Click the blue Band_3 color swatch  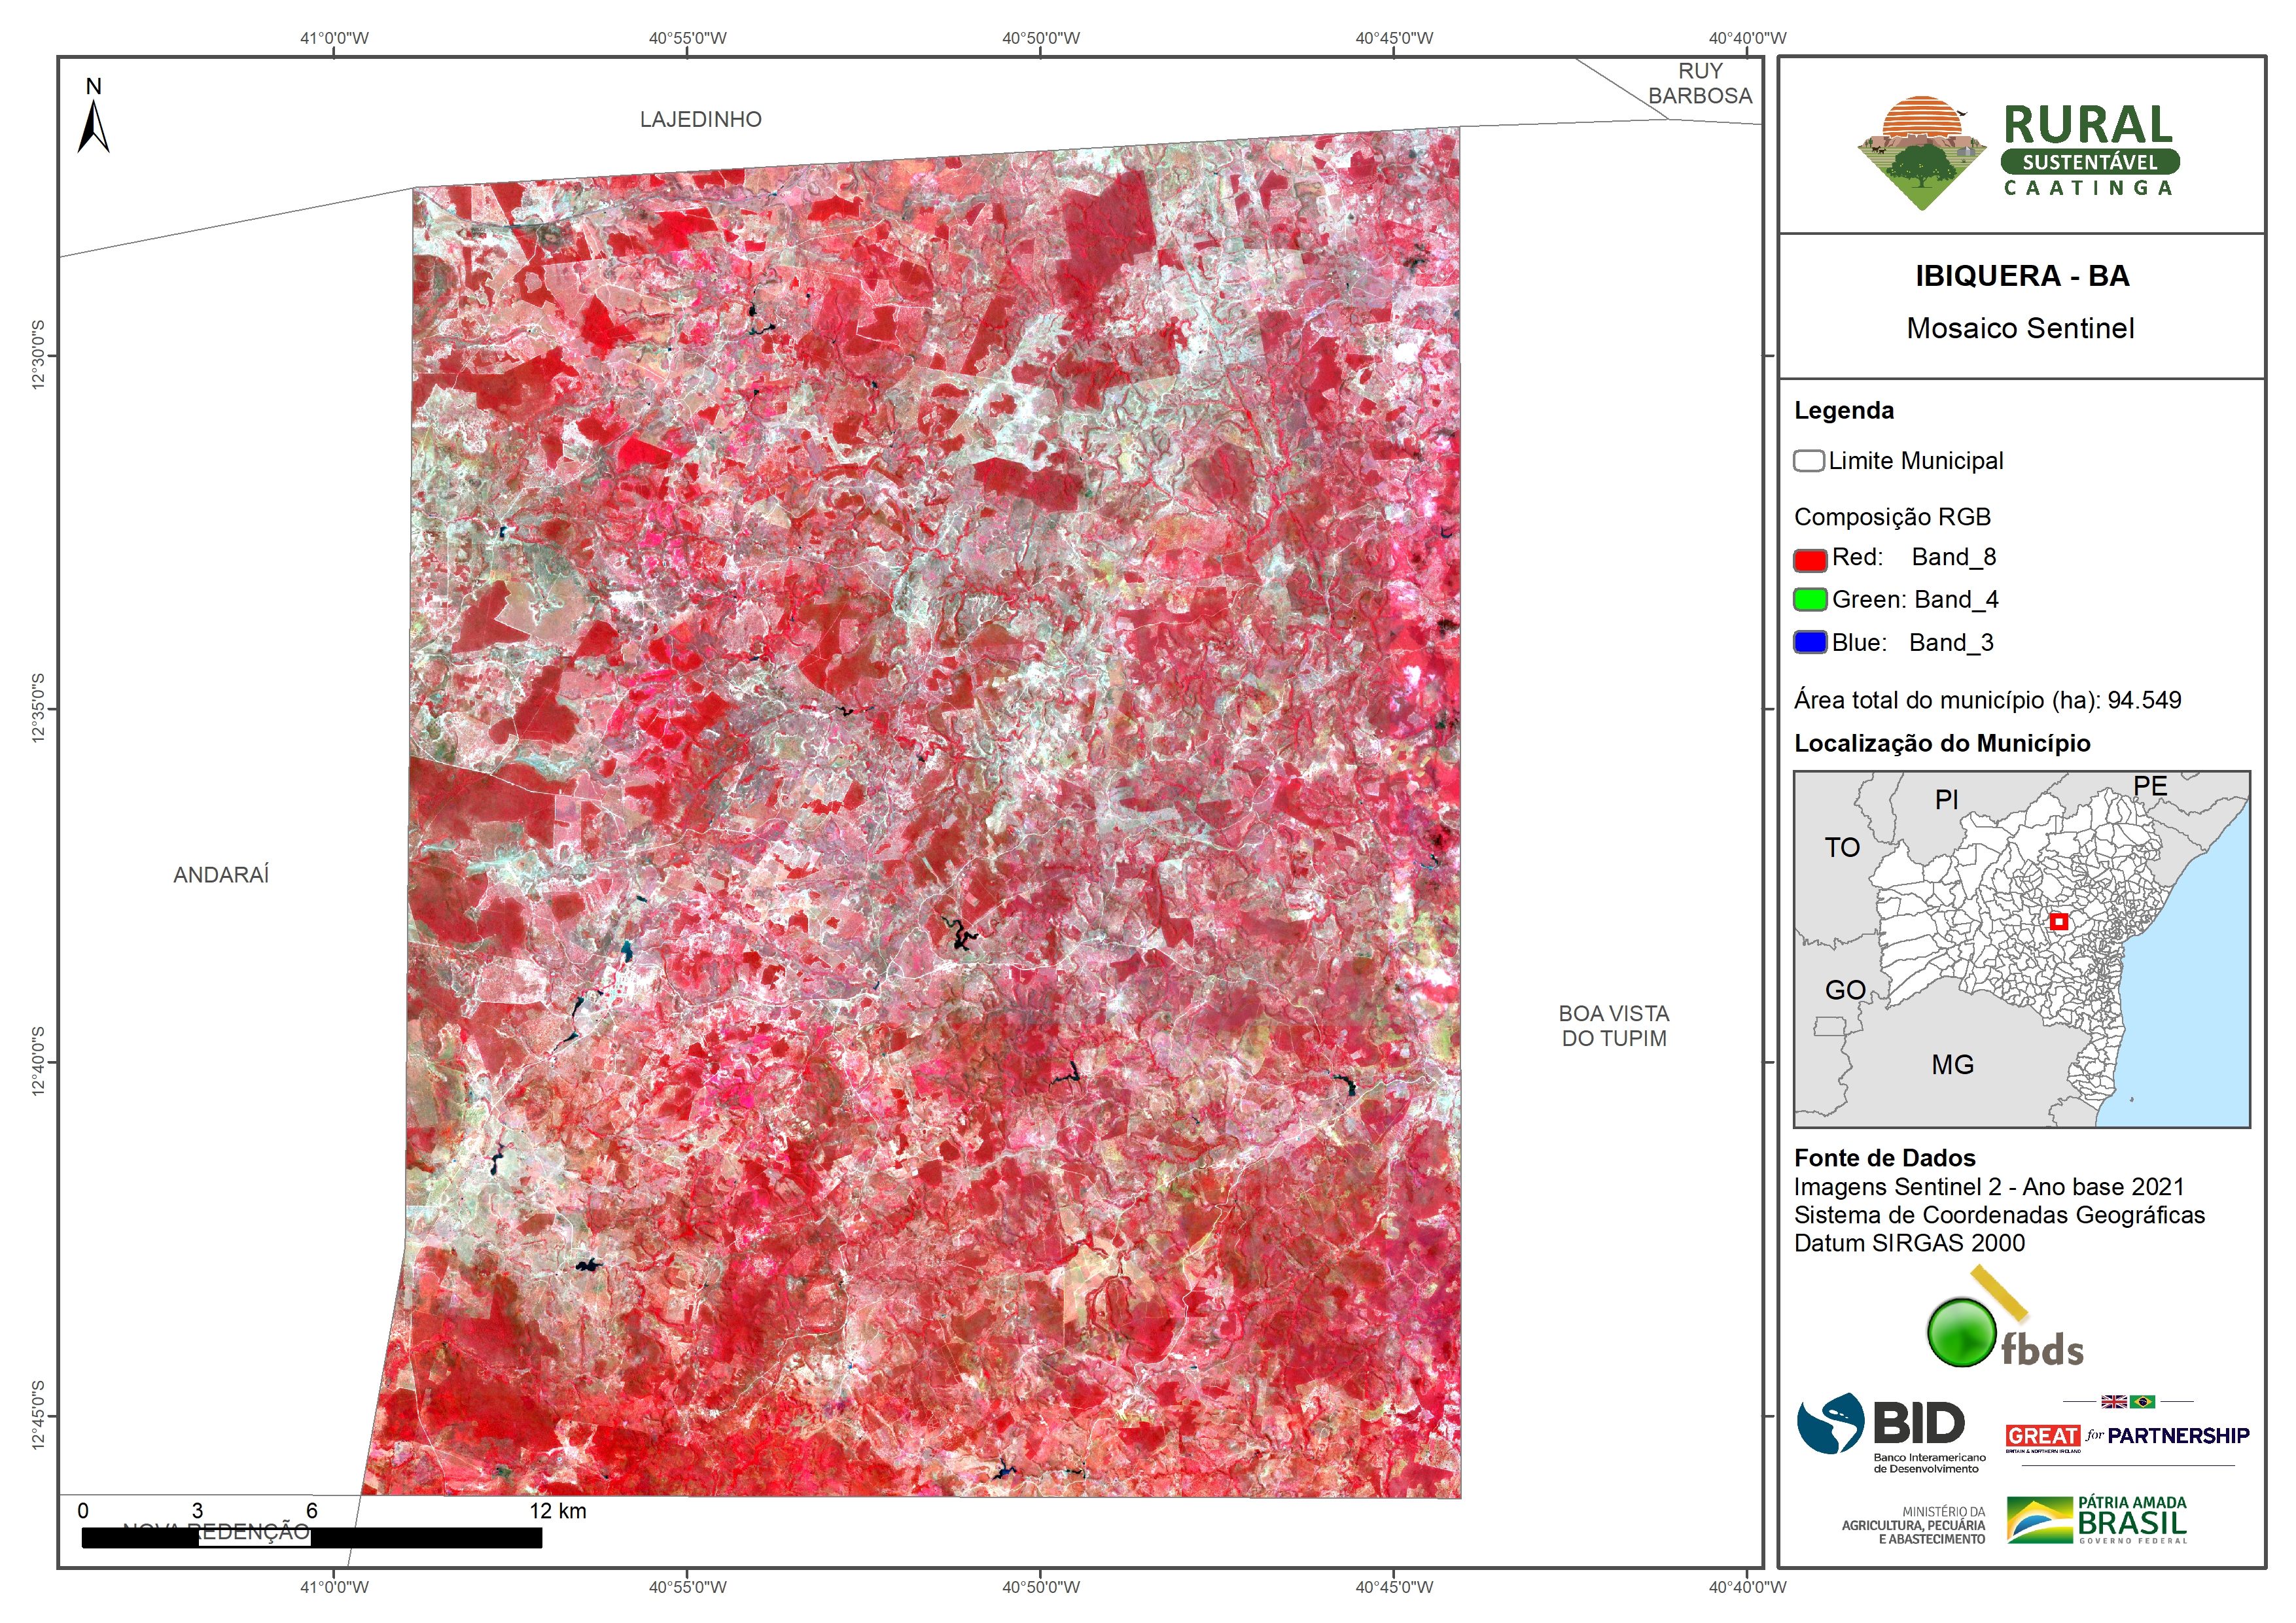click(x=1810, y=643)
